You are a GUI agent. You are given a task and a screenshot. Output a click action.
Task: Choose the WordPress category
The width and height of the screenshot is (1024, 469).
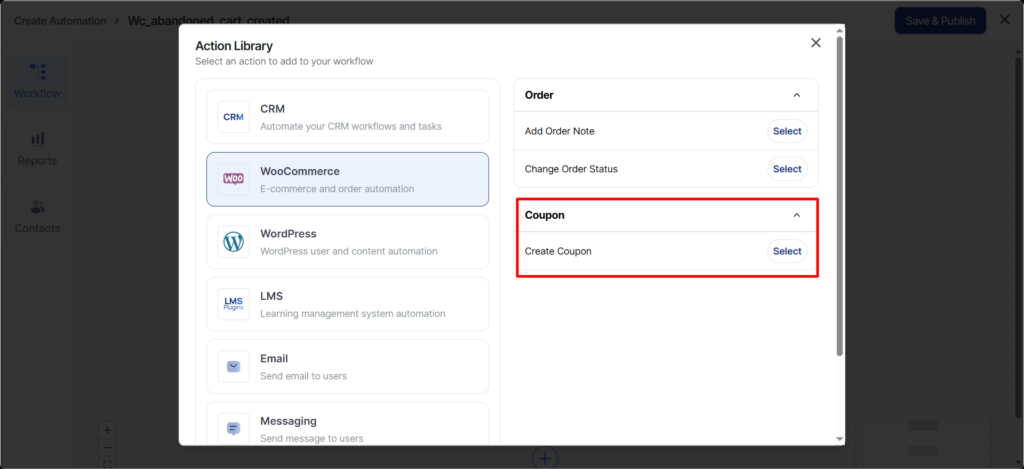[x=347, y=242]
